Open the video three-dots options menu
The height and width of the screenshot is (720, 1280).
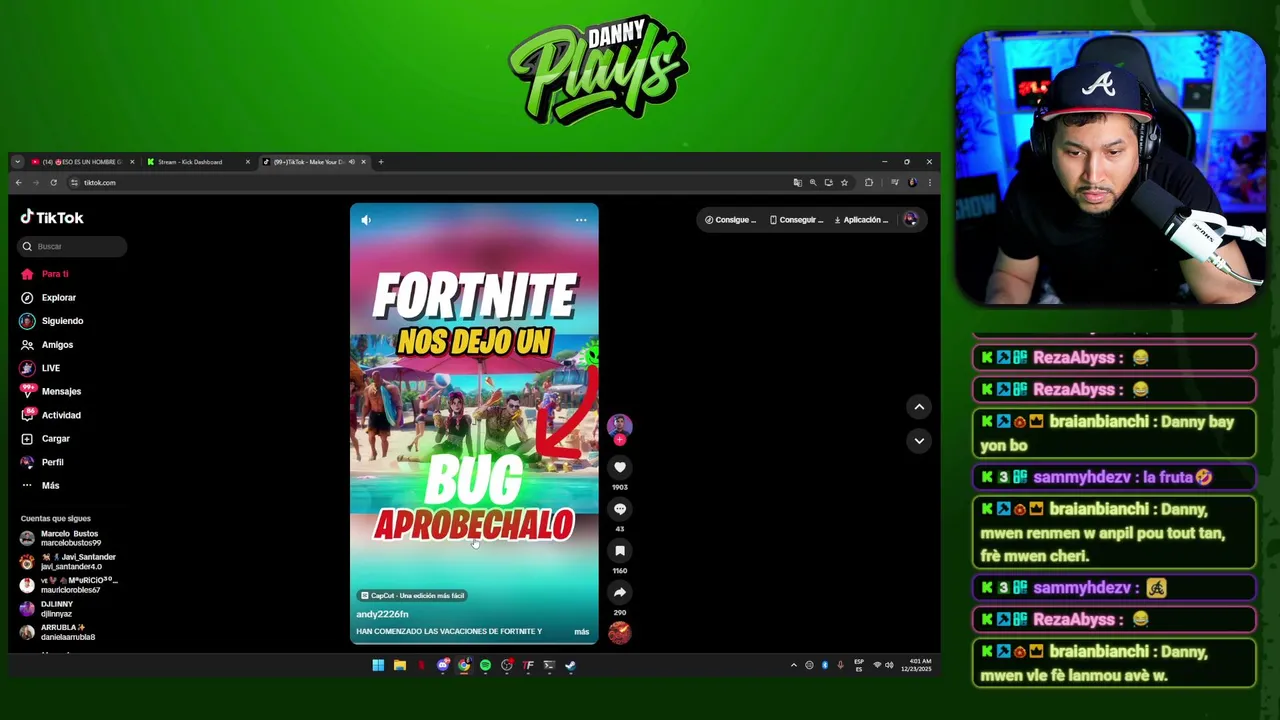coord(581,220)
